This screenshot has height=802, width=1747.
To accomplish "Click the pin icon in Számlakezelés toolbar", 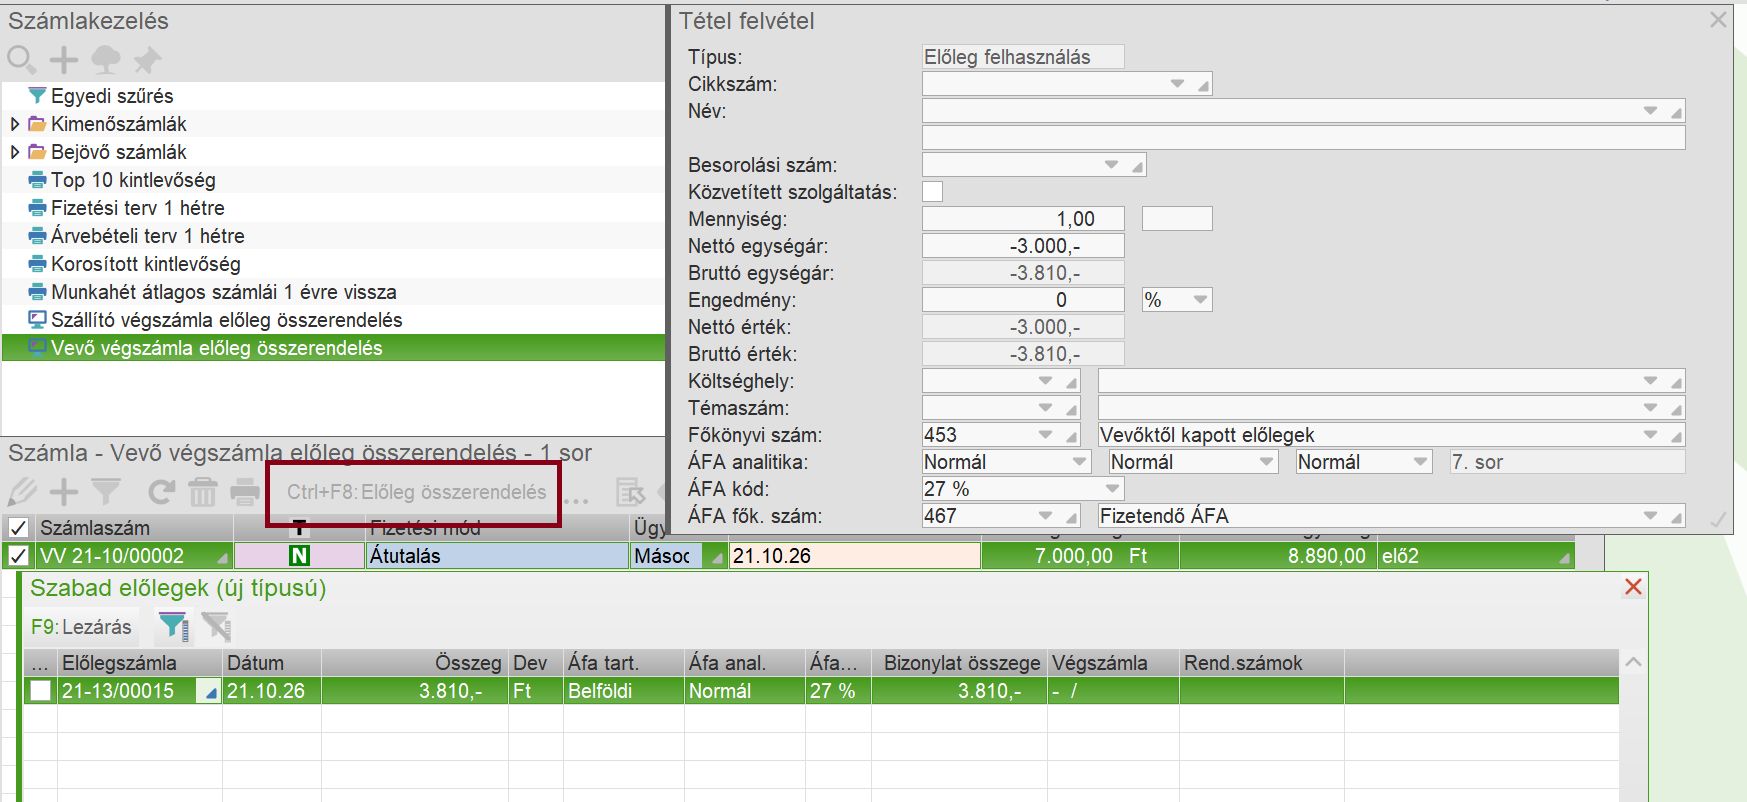I will coord(148,60).
